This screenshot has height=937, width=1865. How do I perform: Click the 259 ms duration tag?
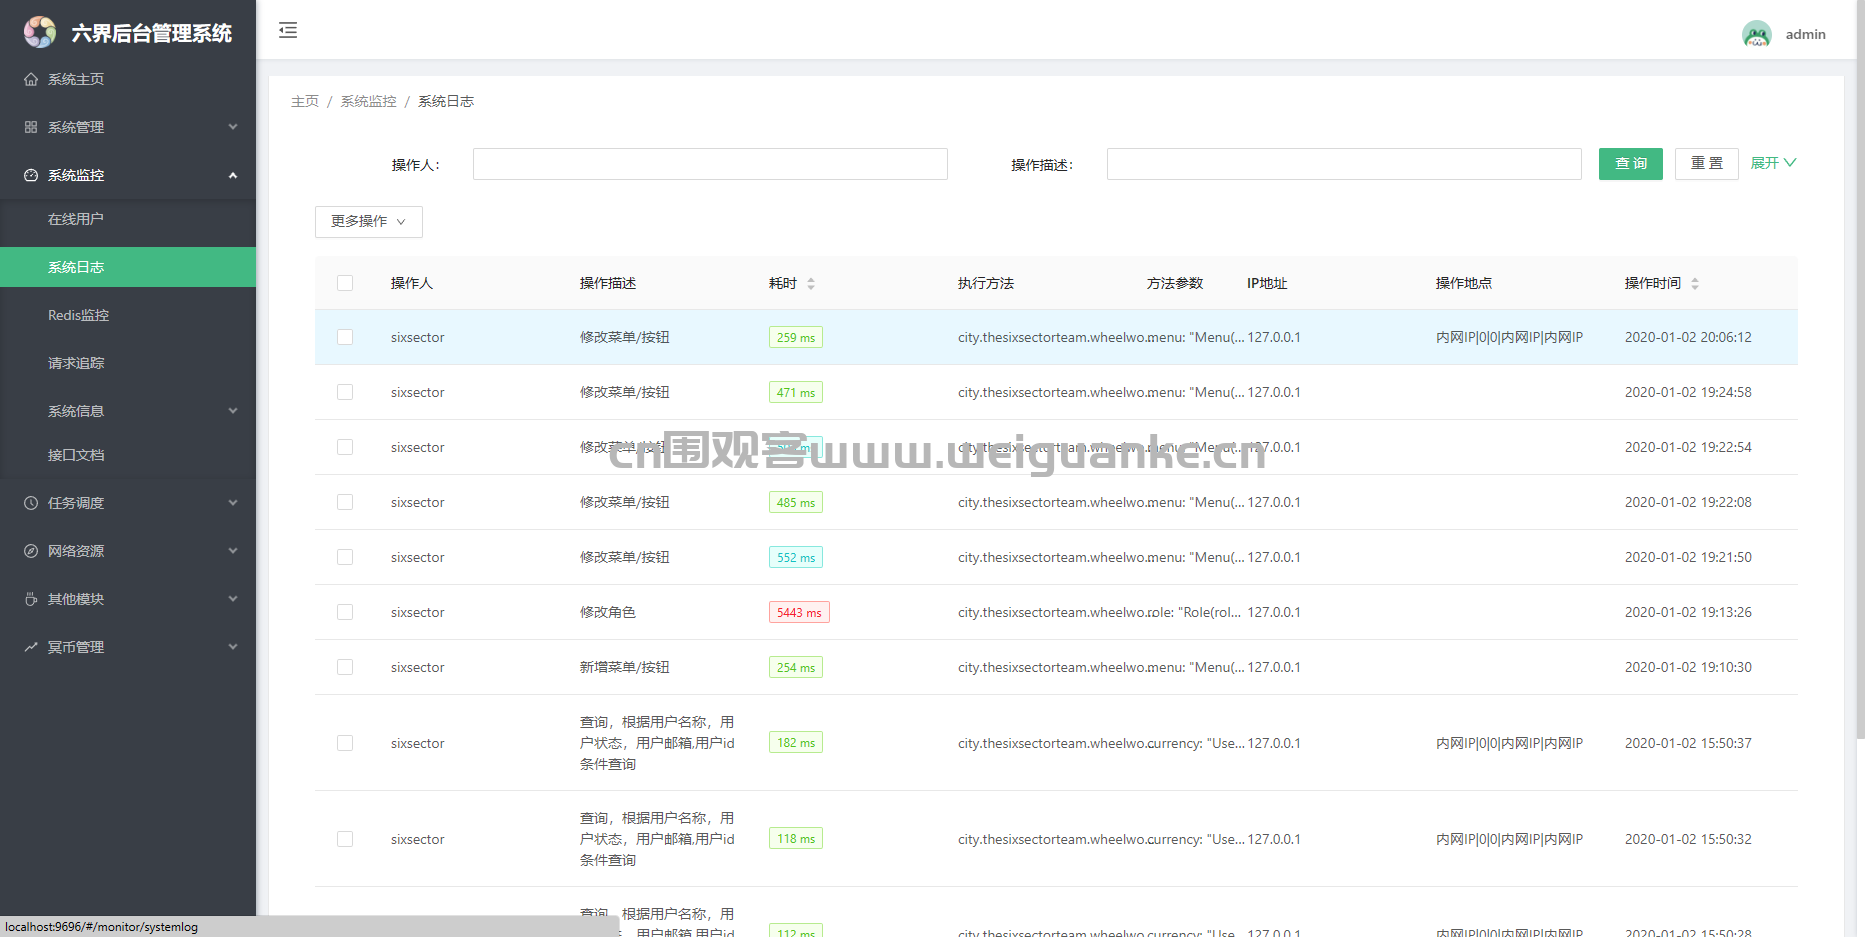click(796, 338)
